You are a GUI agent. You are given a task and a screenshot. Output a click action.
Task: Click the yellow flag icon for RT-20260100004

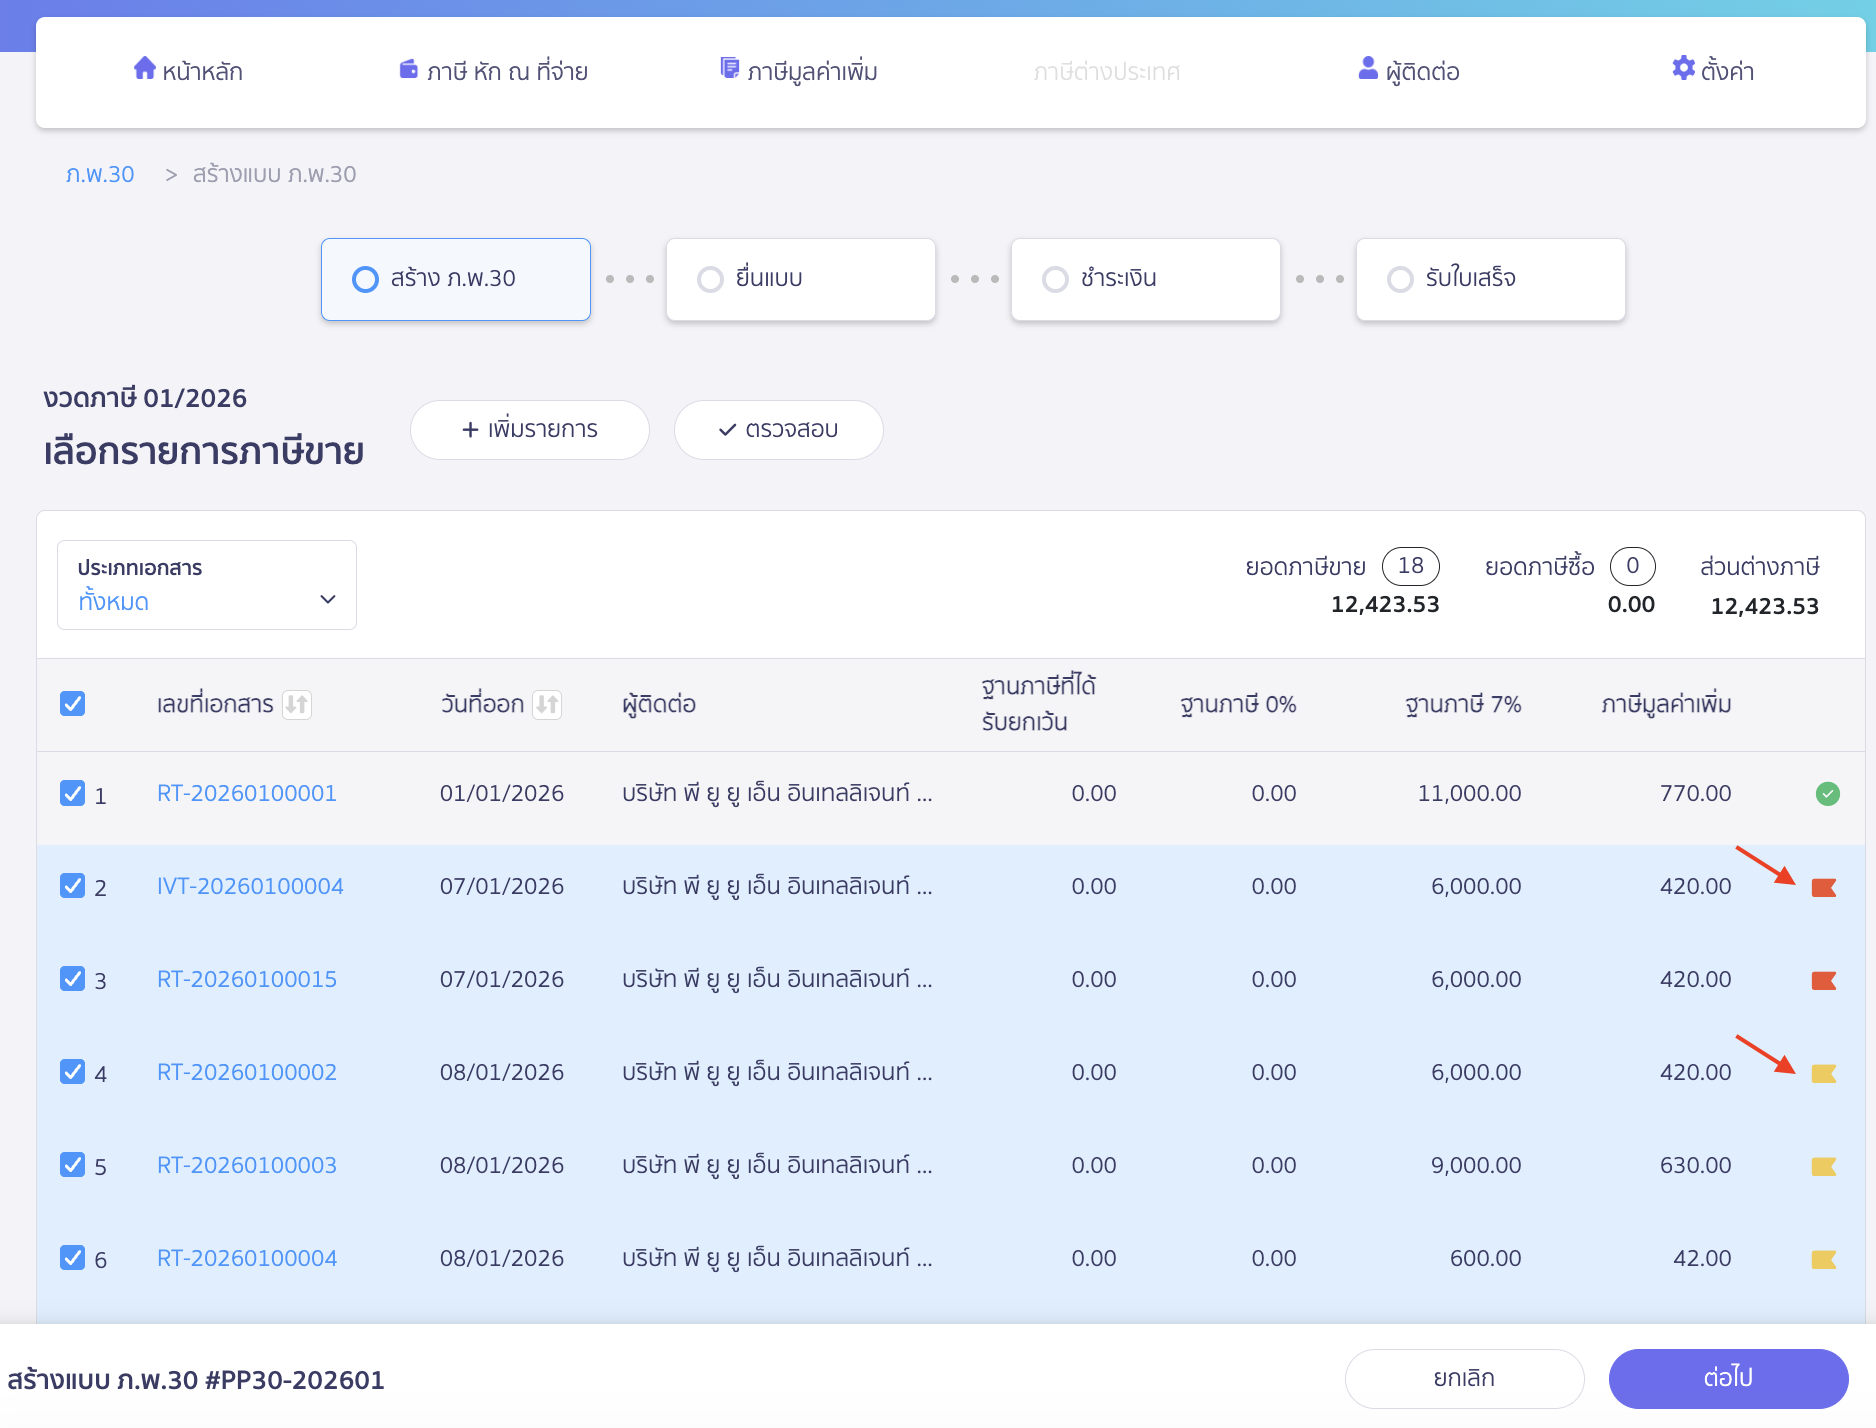pyautogui.click(x=1823, y=1259)
